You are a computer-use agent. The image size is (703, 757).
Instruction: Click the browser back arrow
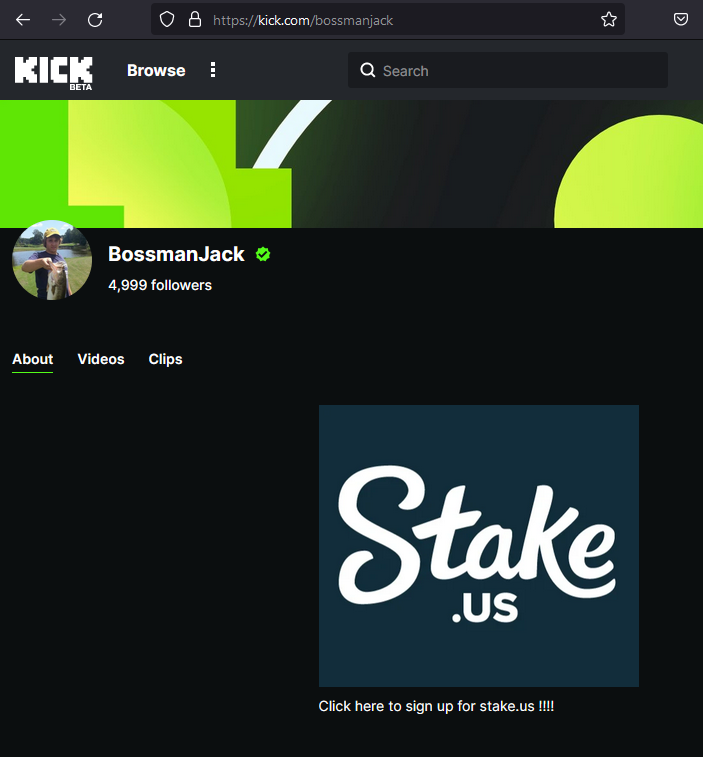tap(23, 20)
